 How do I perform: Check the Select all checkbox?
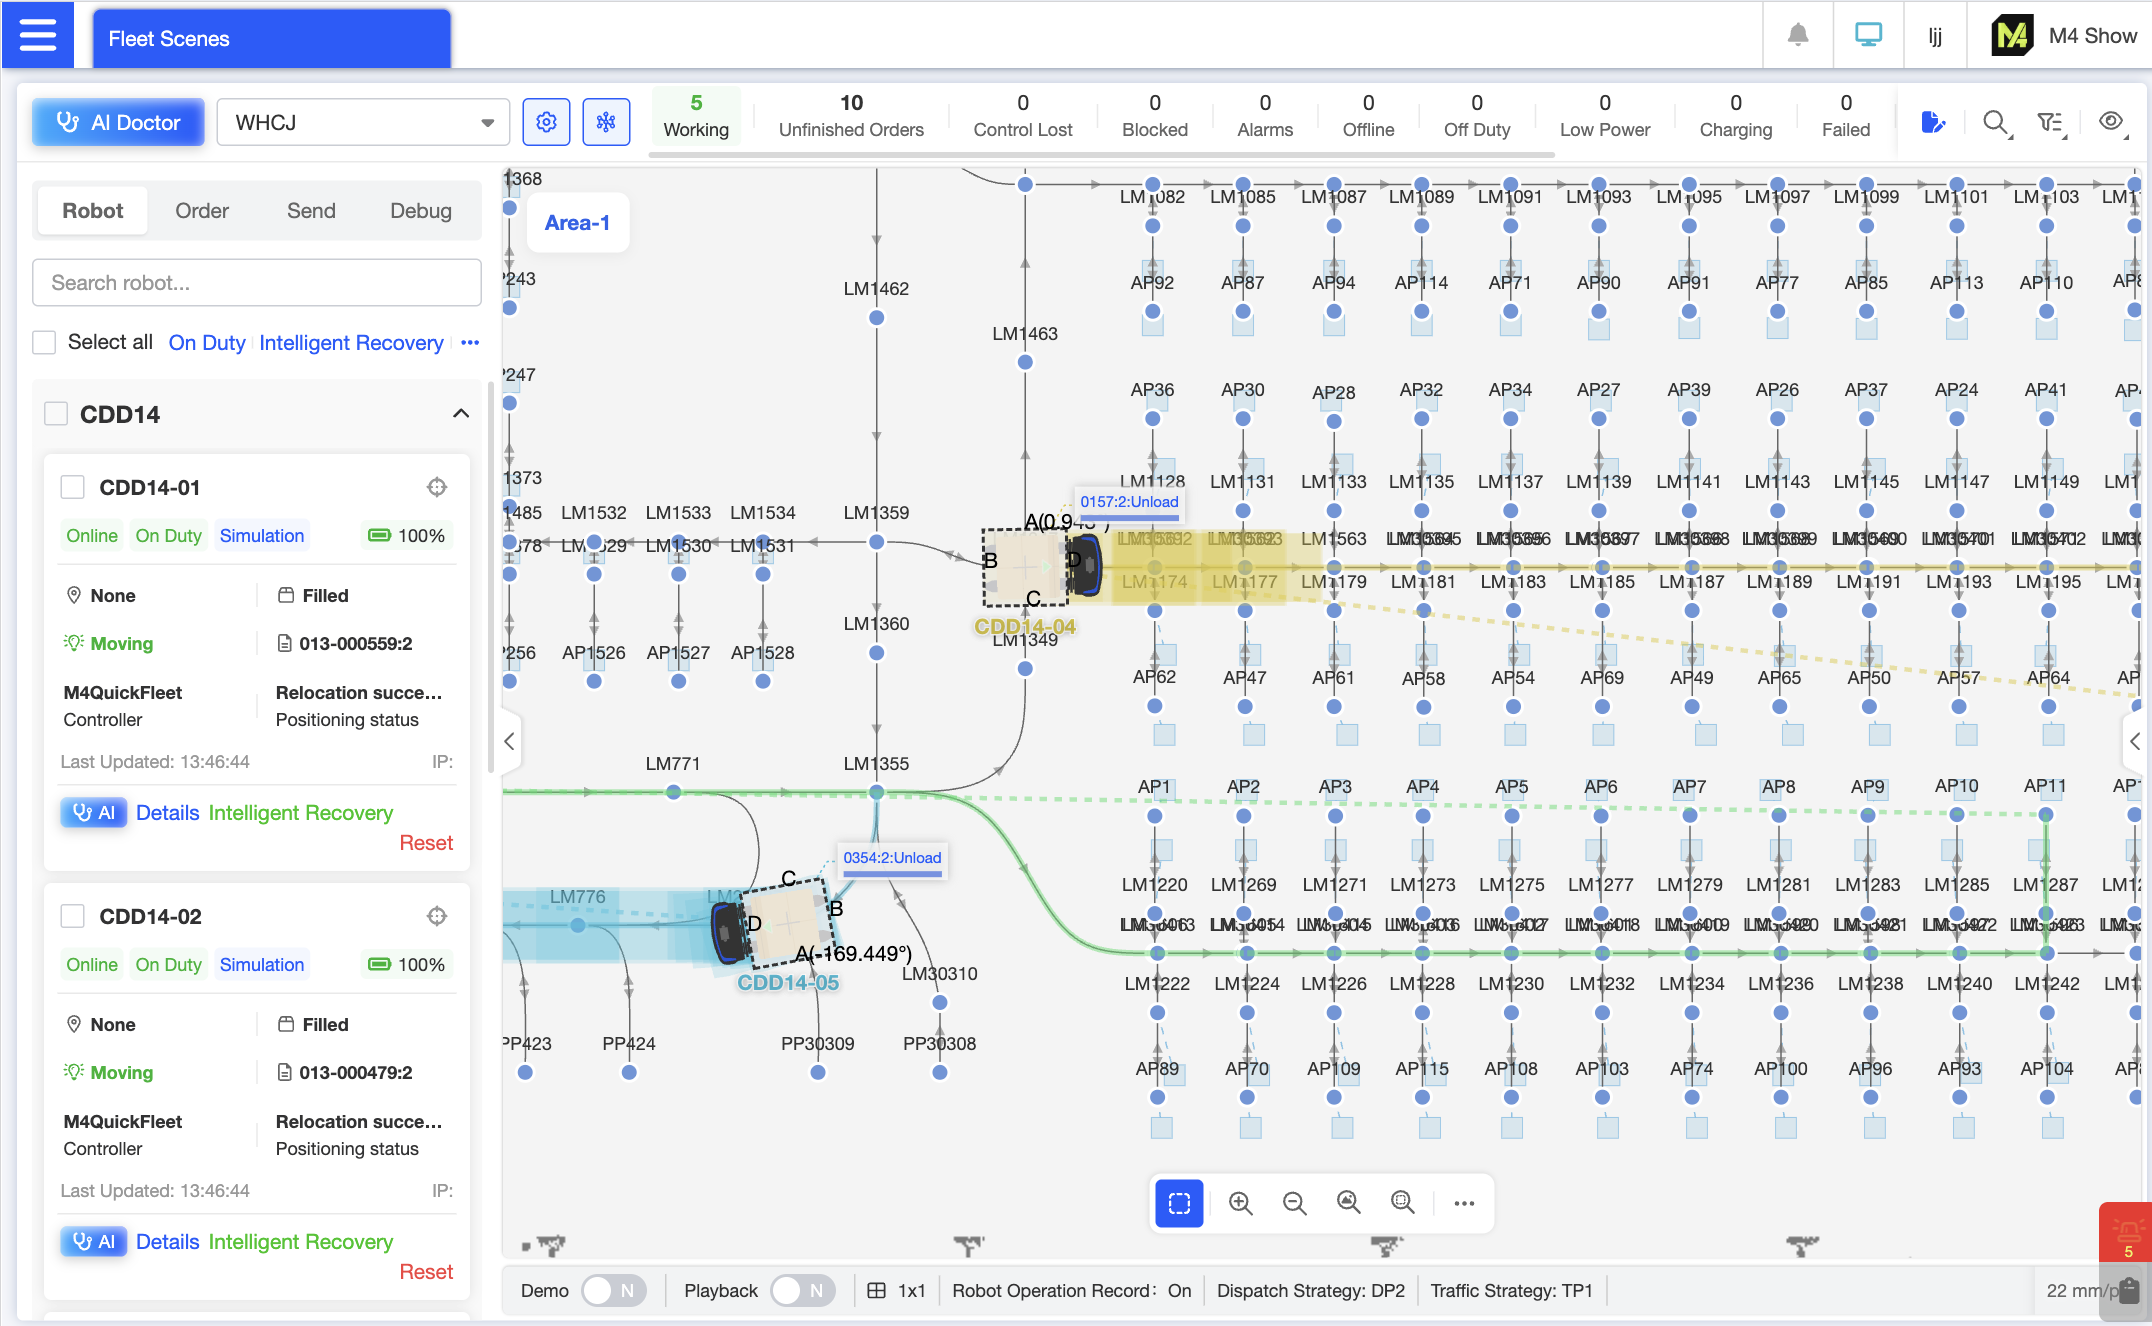(44, 342)
